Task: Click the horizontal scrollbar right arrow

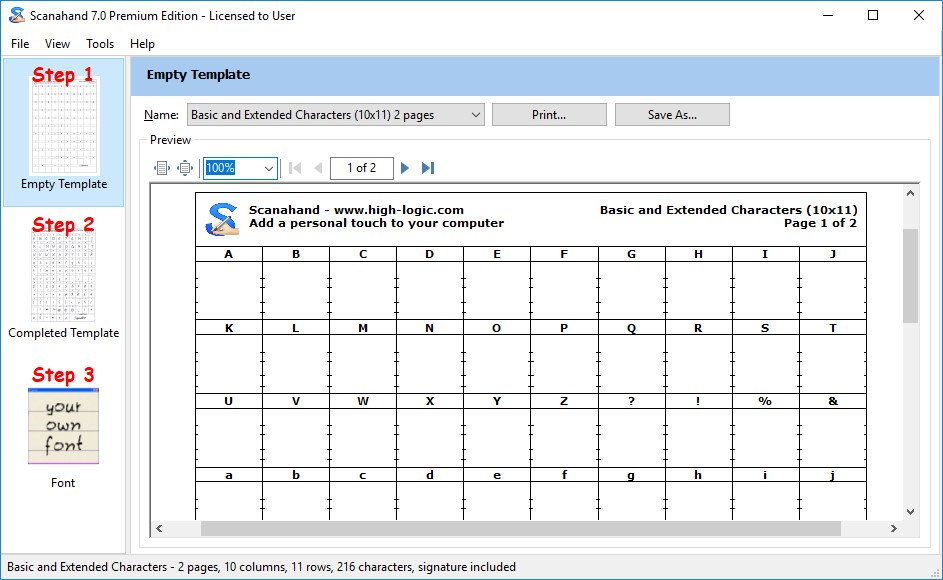Action: tap(894, 528)
